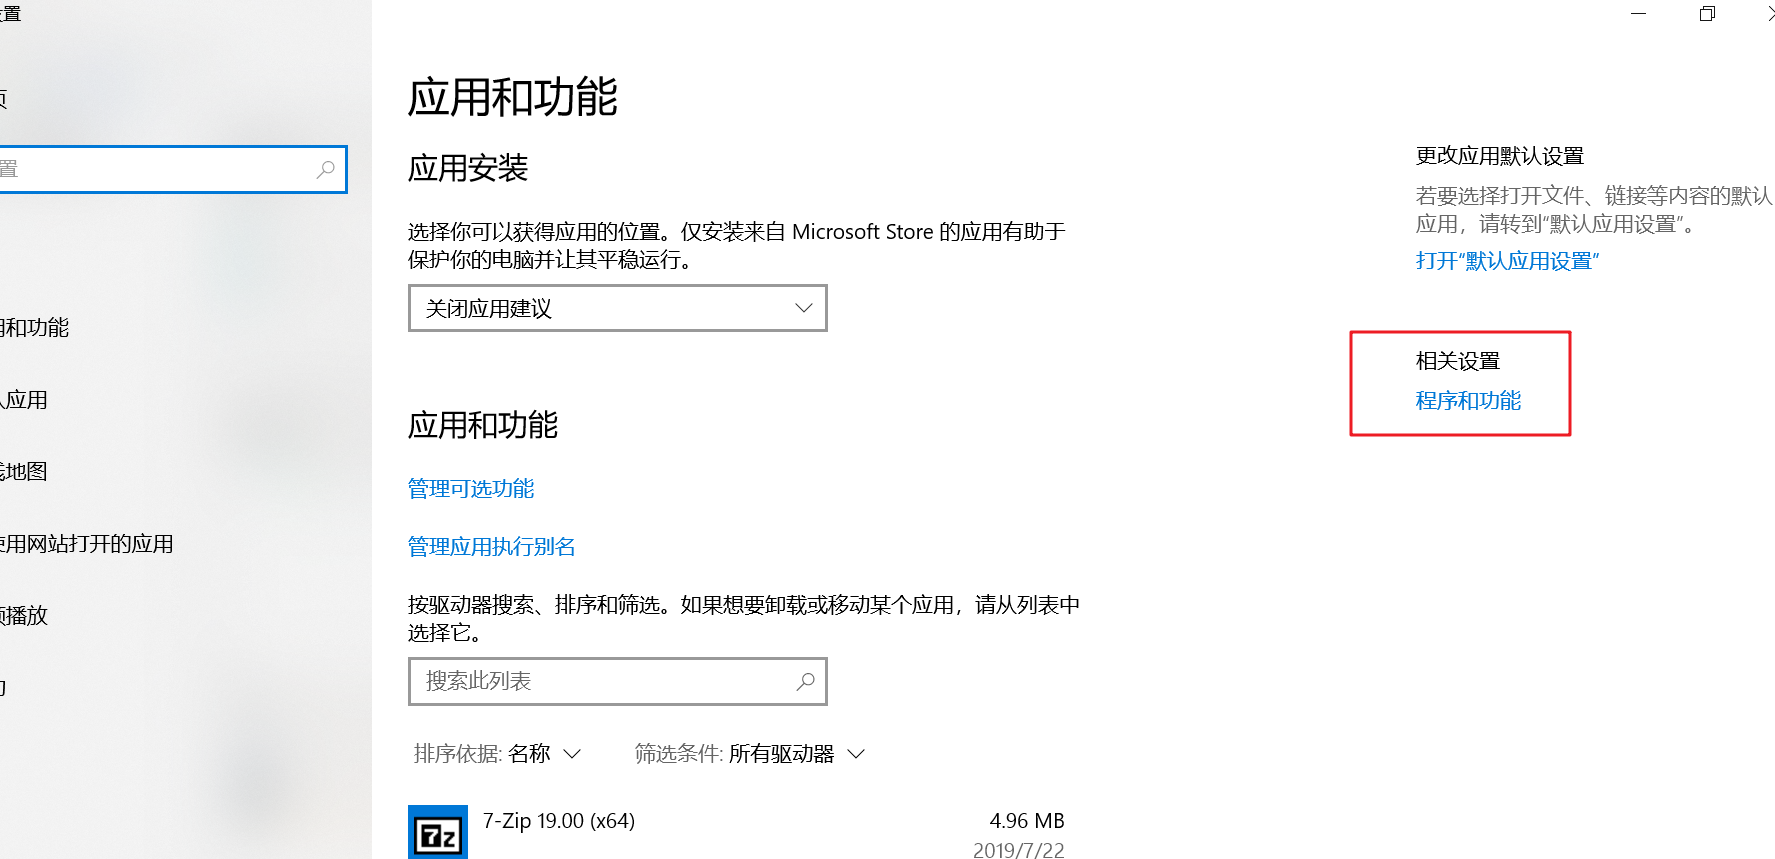Click the magnifier icon in 搜索此列表 box
Image resolution: width=1775 pixels, height=859 pixels.
[x=805, y=681]
